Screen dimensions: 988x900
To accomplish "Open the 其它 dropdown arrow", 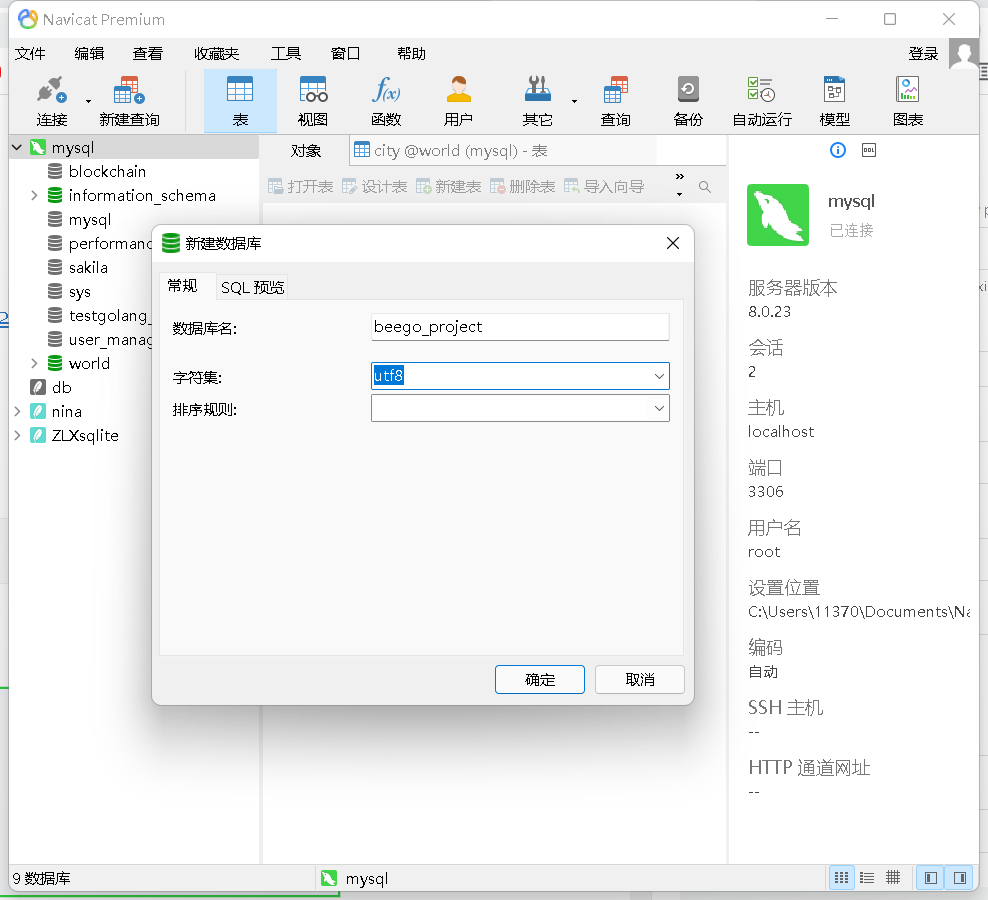I will tap(574, 101).
